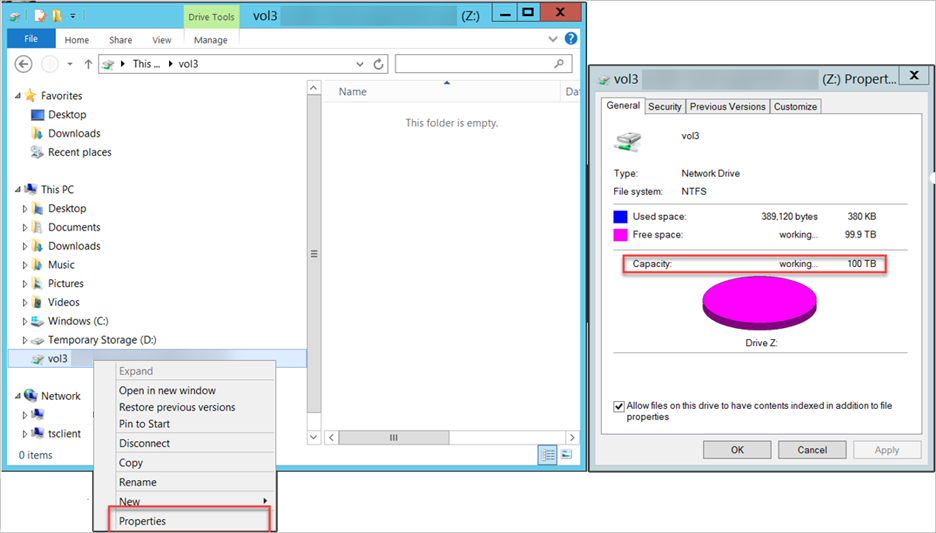Switch to large icons view layout
Viewport: 936px width, 533px height.
click(x=566, y=455)
